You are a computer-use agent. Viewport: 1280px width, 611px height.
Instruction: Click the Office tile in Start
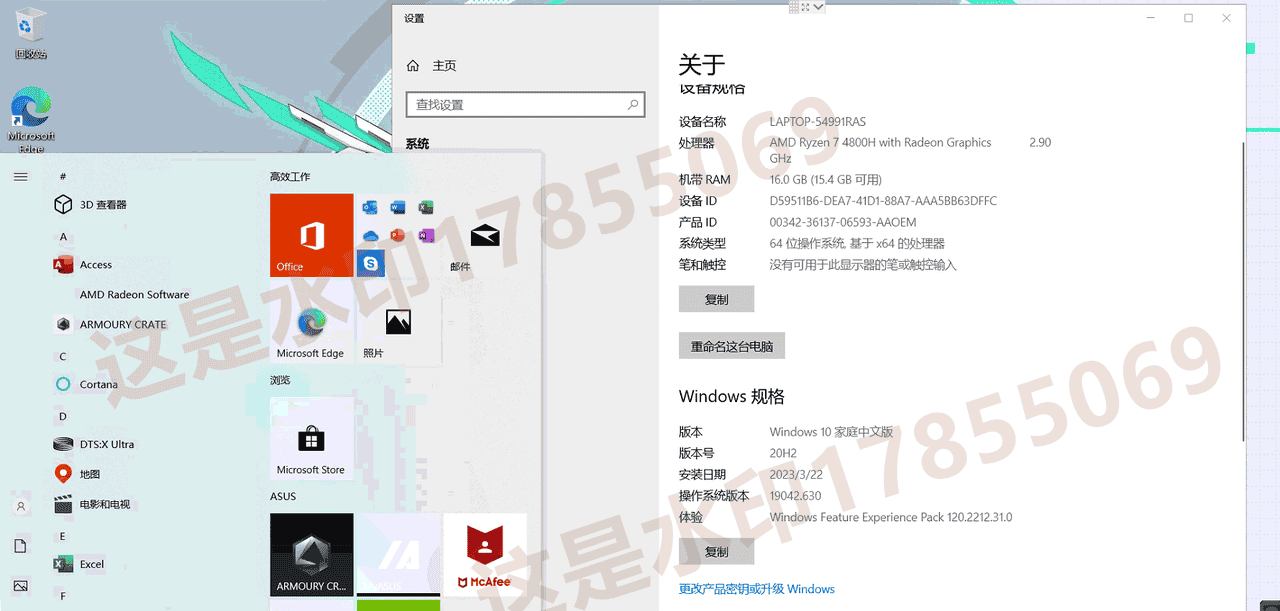[312, 236]
